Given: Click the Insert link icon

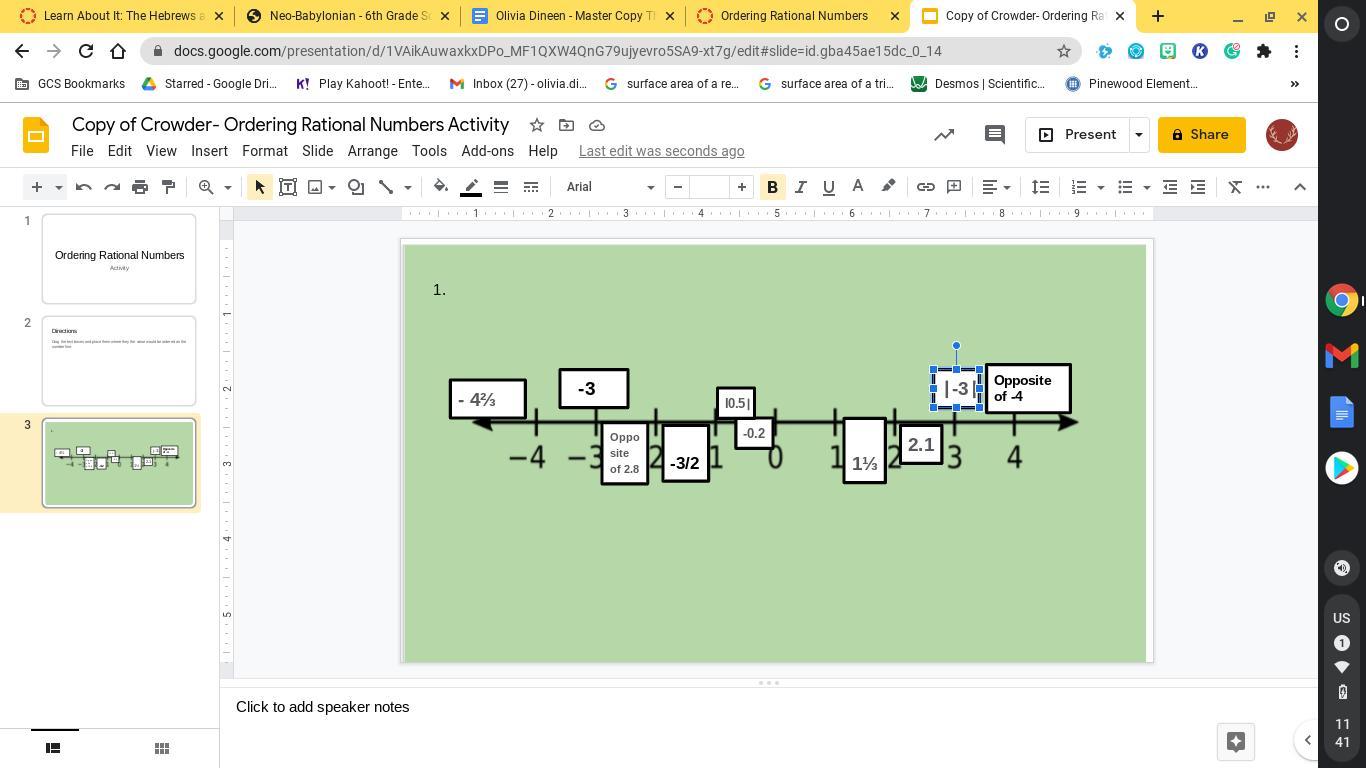Looking at the screenshot, I should [x=926, y=187].
